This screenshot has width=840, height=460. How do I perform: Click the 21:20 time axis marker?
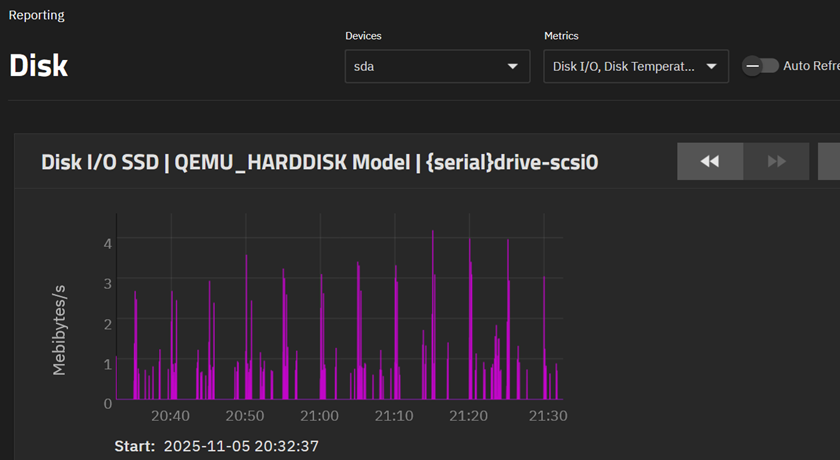pyautogui.click(x=468, y=415)
